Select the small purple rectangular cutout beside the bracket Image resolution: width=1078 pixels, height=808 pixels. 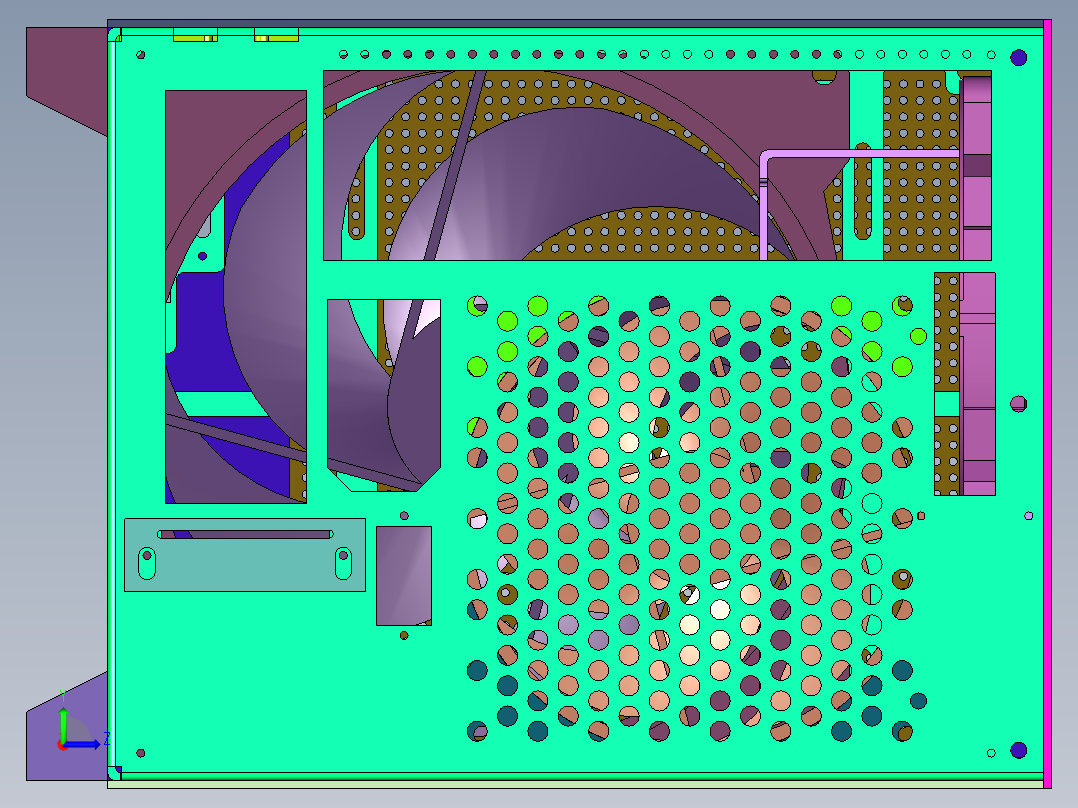(x=404, y=576)
